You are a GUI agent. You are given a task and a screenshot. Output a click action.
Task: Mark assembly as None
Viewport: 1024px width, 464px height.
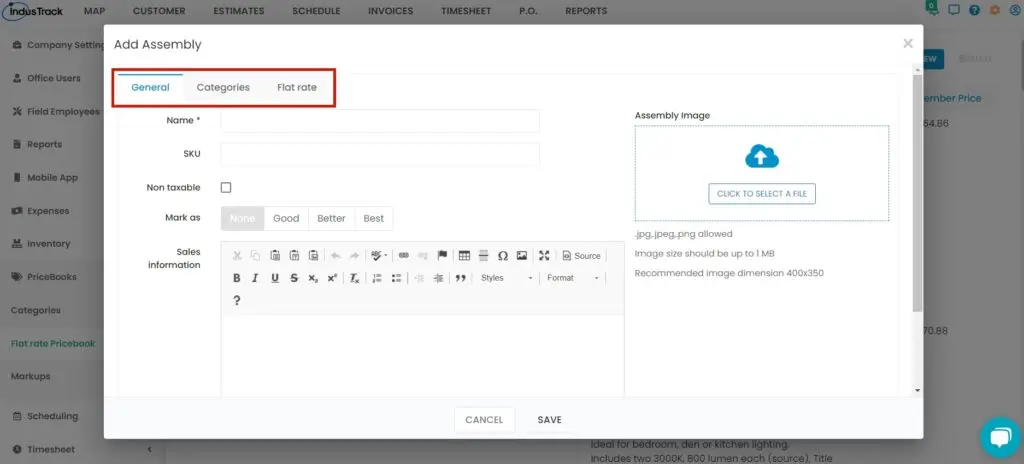(x=242, y=218)
